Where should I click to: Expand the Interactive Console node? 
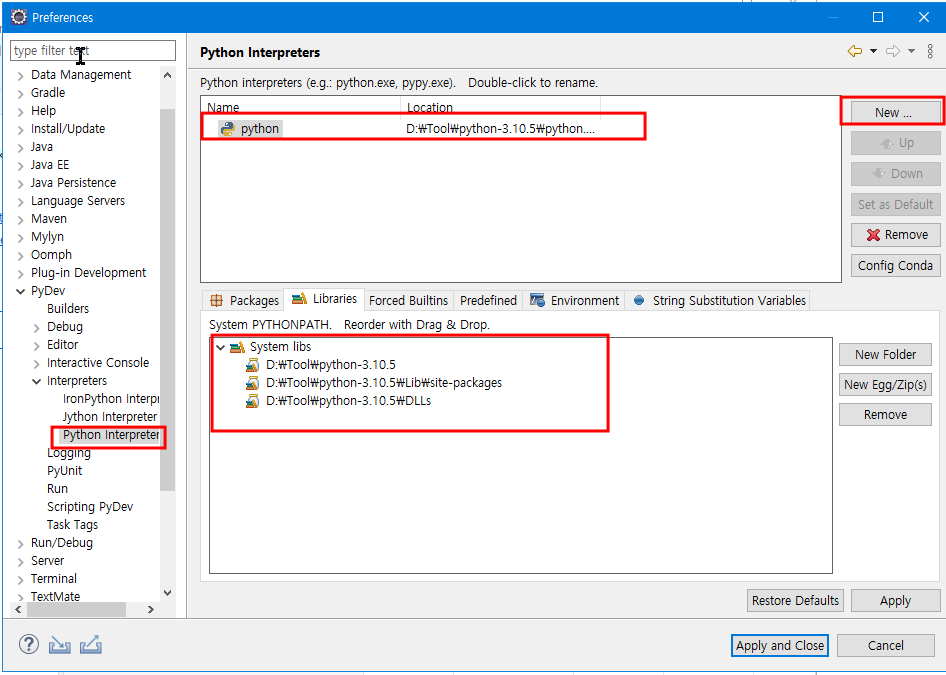click(x=37, y=364)
